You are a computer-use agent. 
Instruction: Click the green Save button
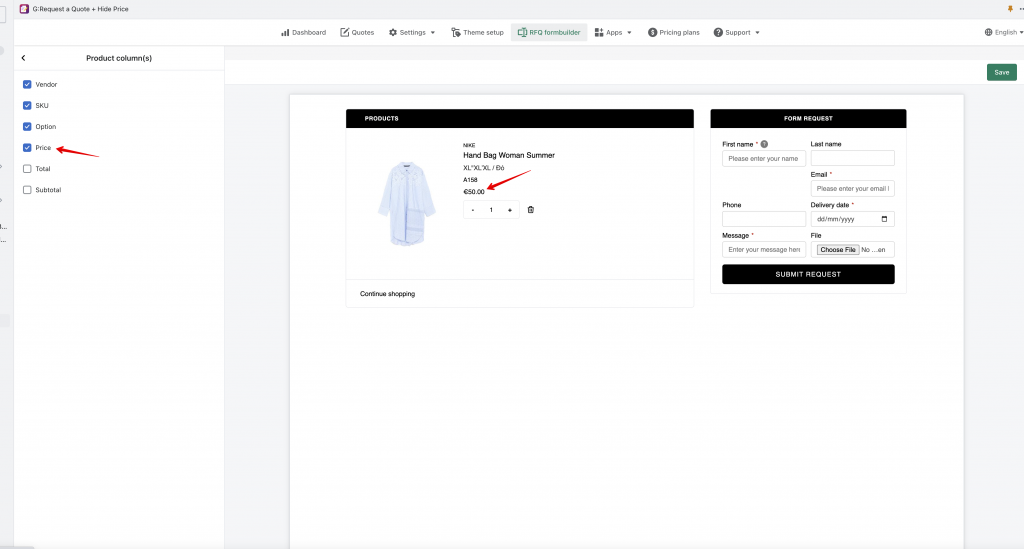click(x=1001, y=72)
